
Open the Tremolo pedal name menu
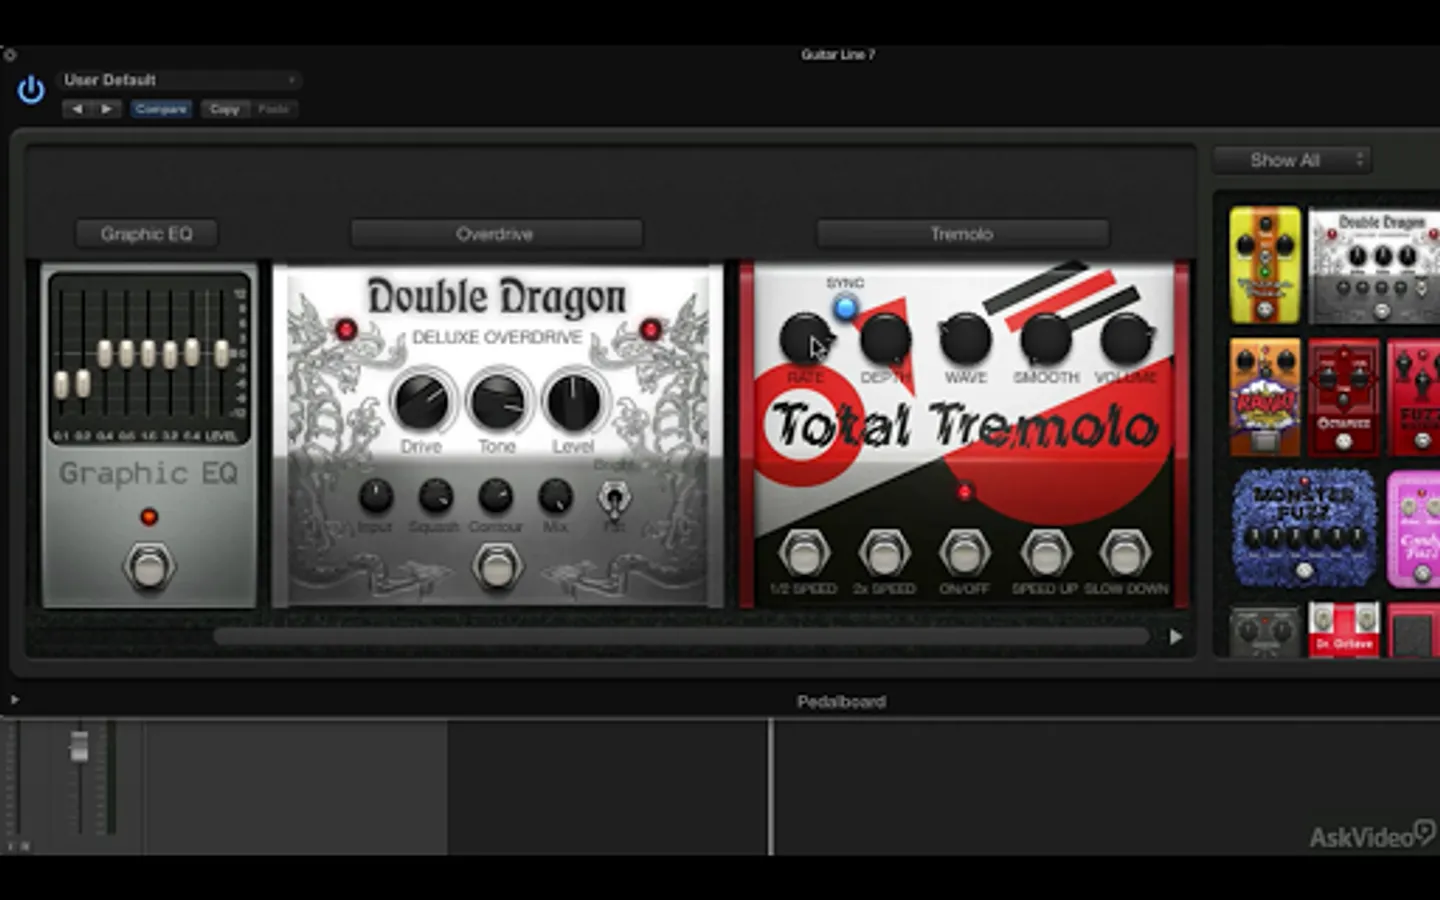(962, 234)
